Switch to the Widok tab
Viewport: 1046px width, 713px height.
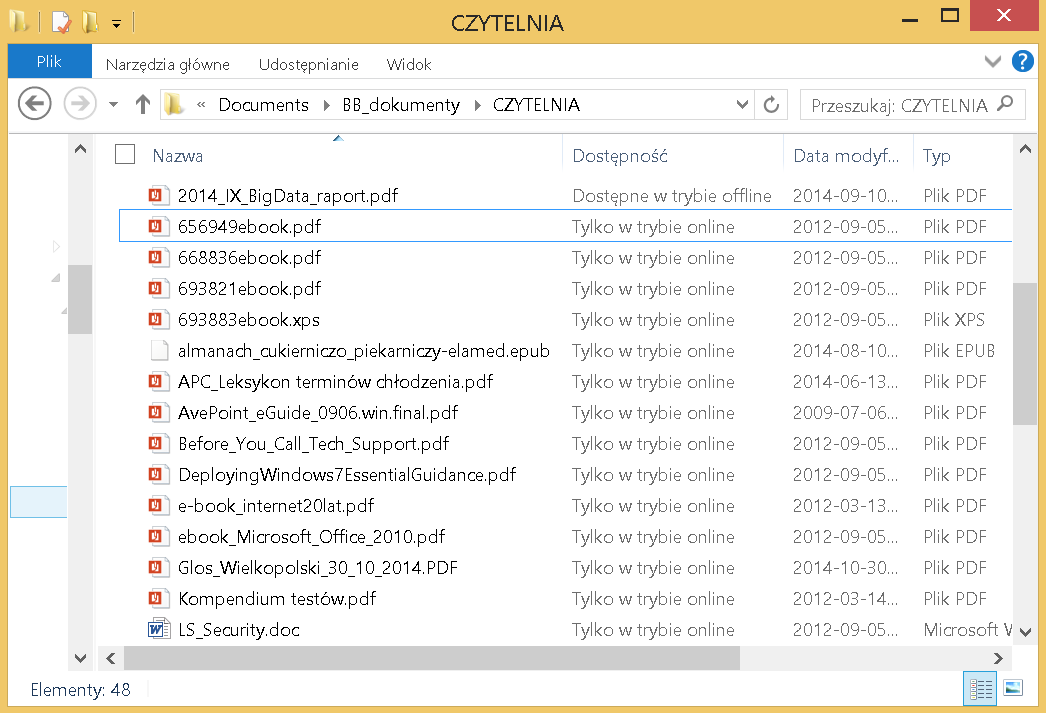[x=409, y=64]
